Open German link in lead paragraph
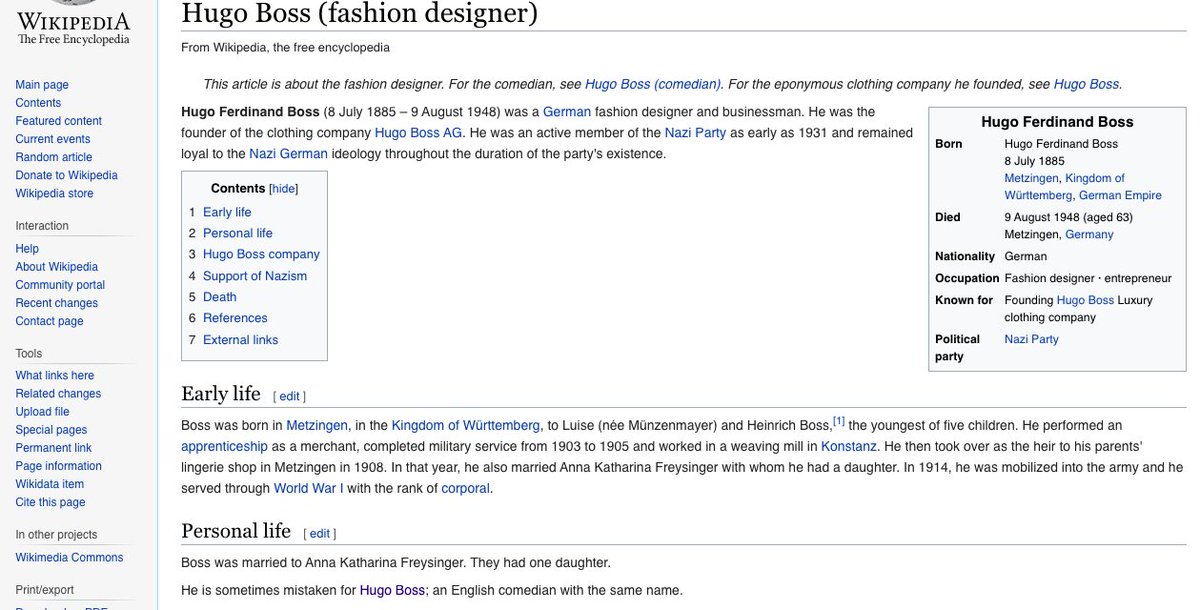 [567, 111]
